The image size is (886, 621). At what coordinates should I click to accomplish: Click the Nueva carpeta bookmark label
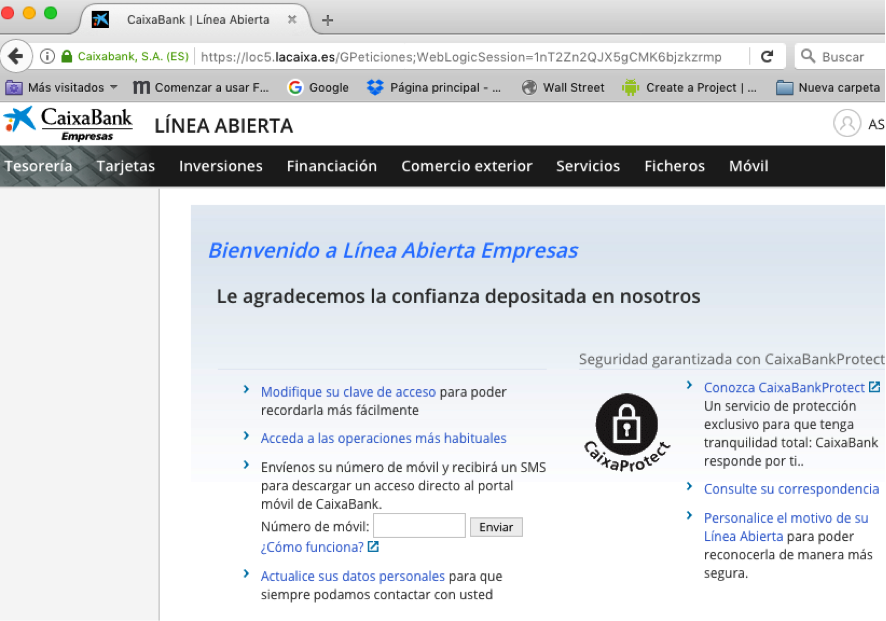click(839, 88)
